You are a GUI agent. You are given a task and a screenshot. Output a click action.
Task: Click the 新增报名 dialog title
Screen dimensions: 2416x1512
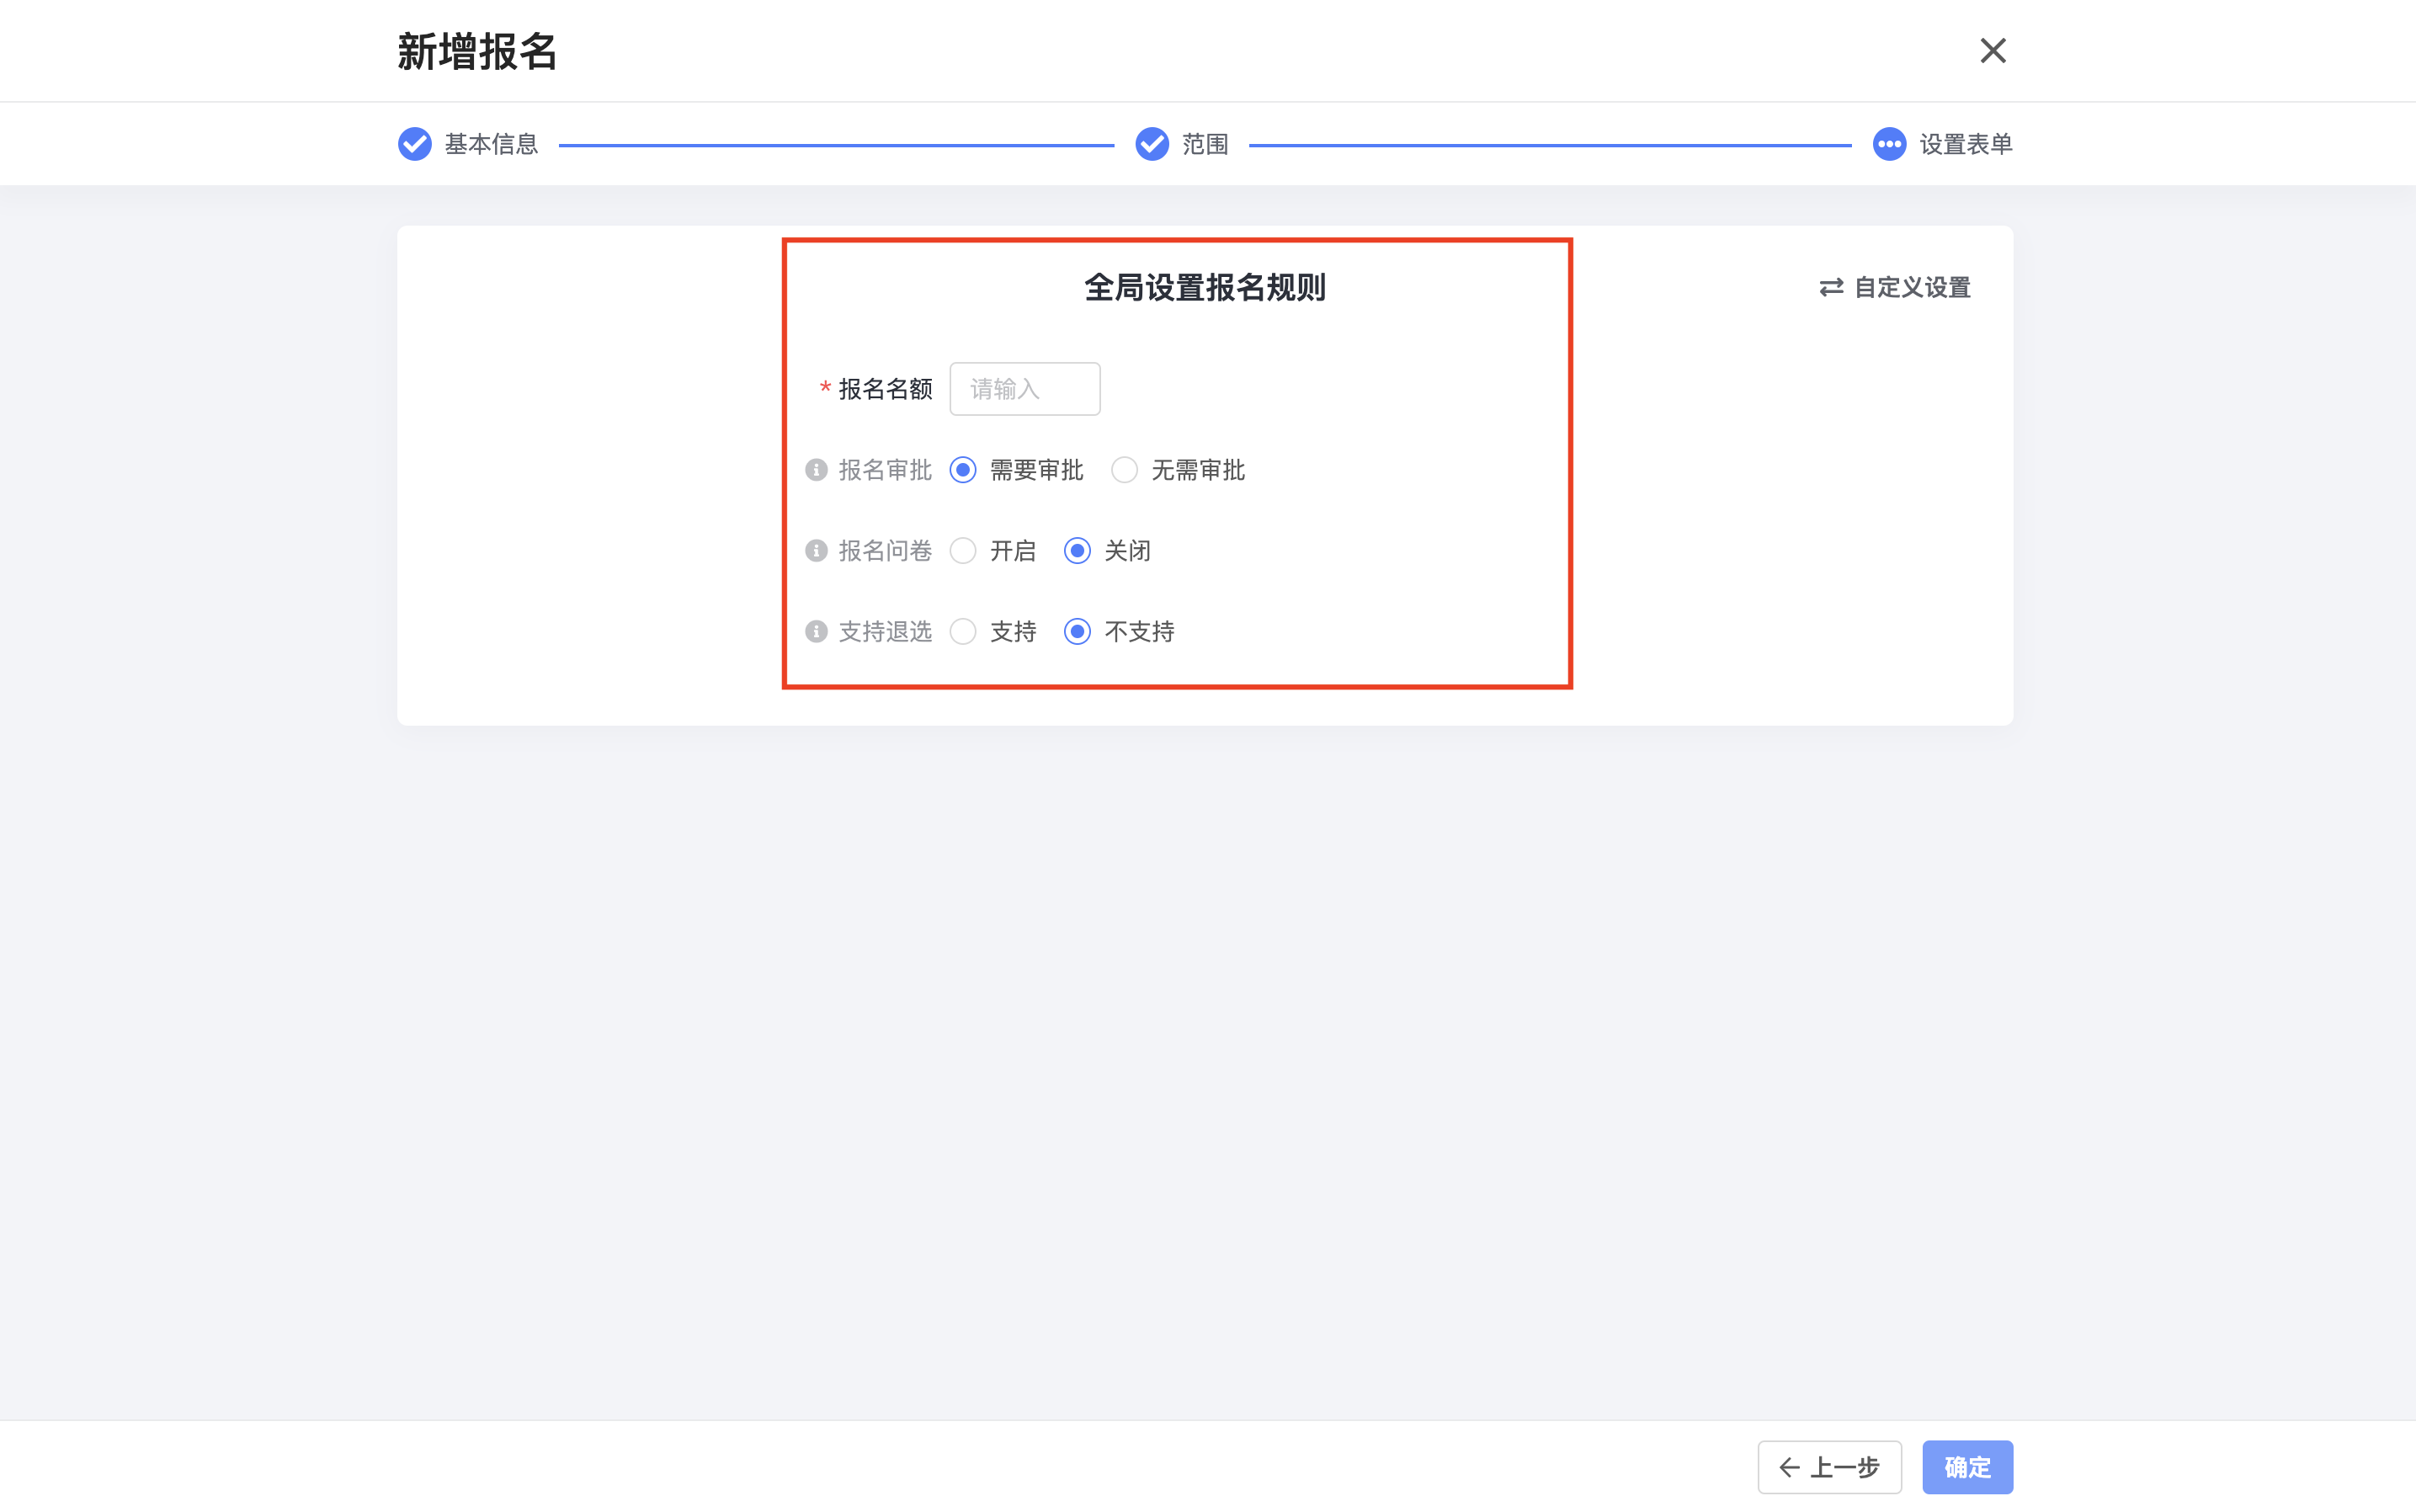477,51
